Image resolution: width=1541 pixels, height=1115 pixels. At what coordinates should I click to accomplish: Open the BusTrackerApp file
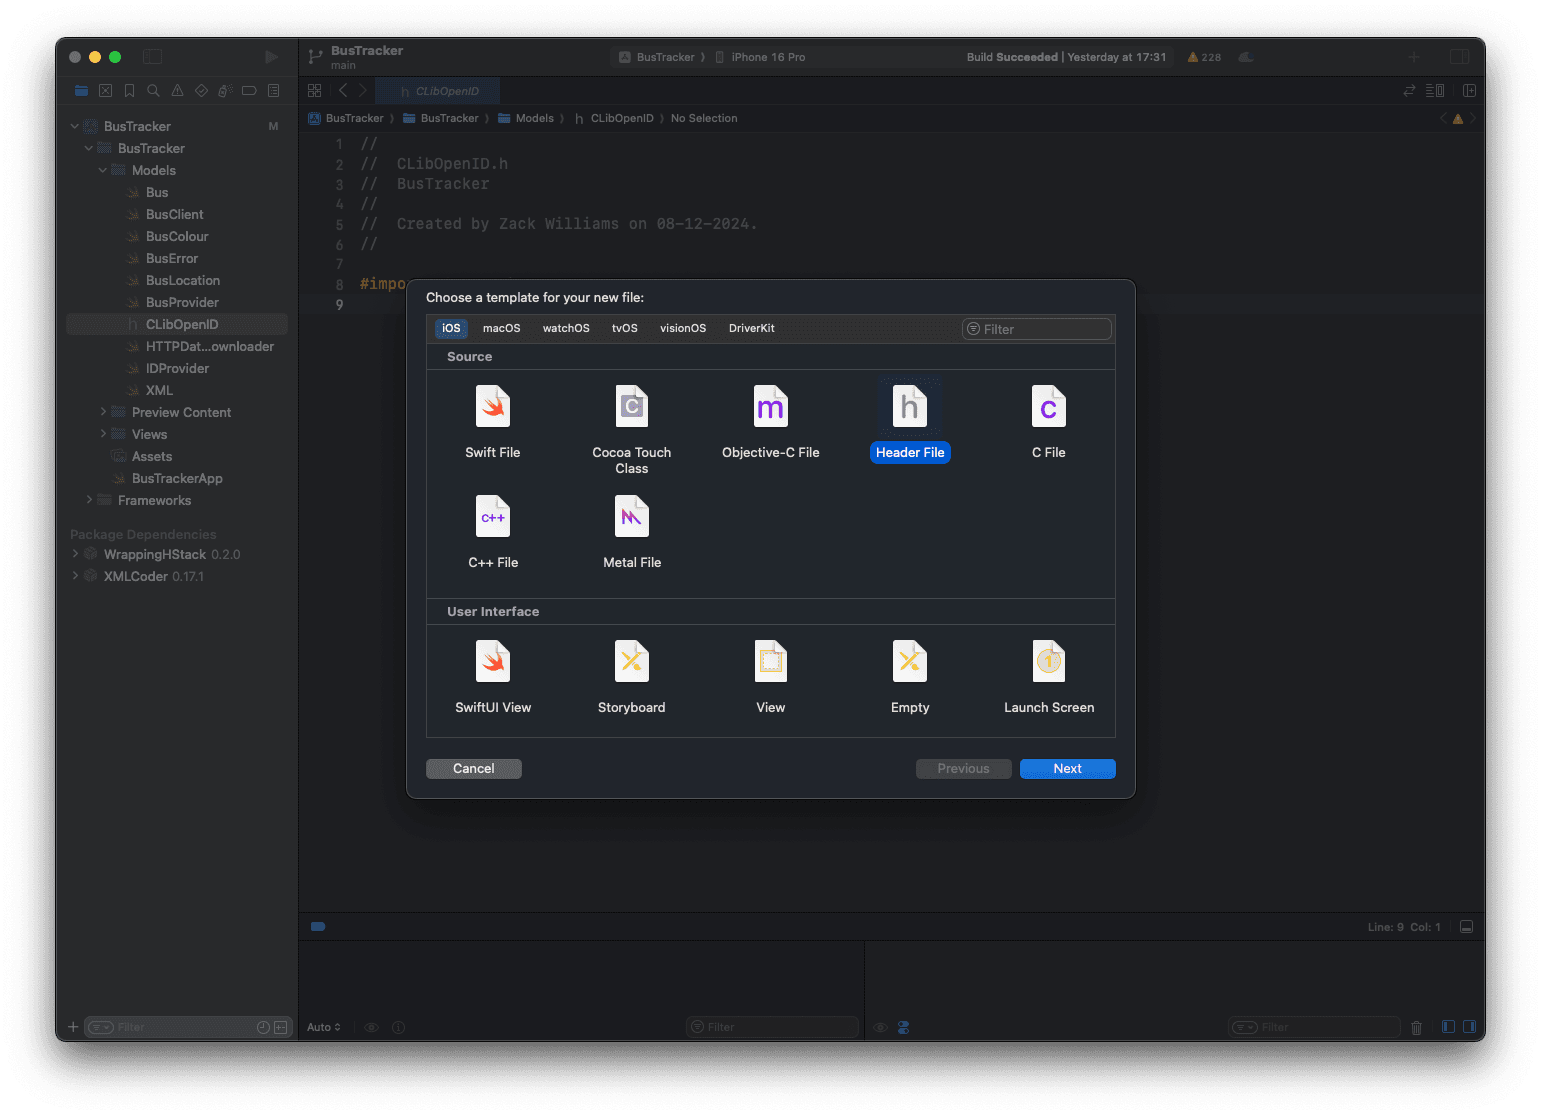[x=176, y=478]
